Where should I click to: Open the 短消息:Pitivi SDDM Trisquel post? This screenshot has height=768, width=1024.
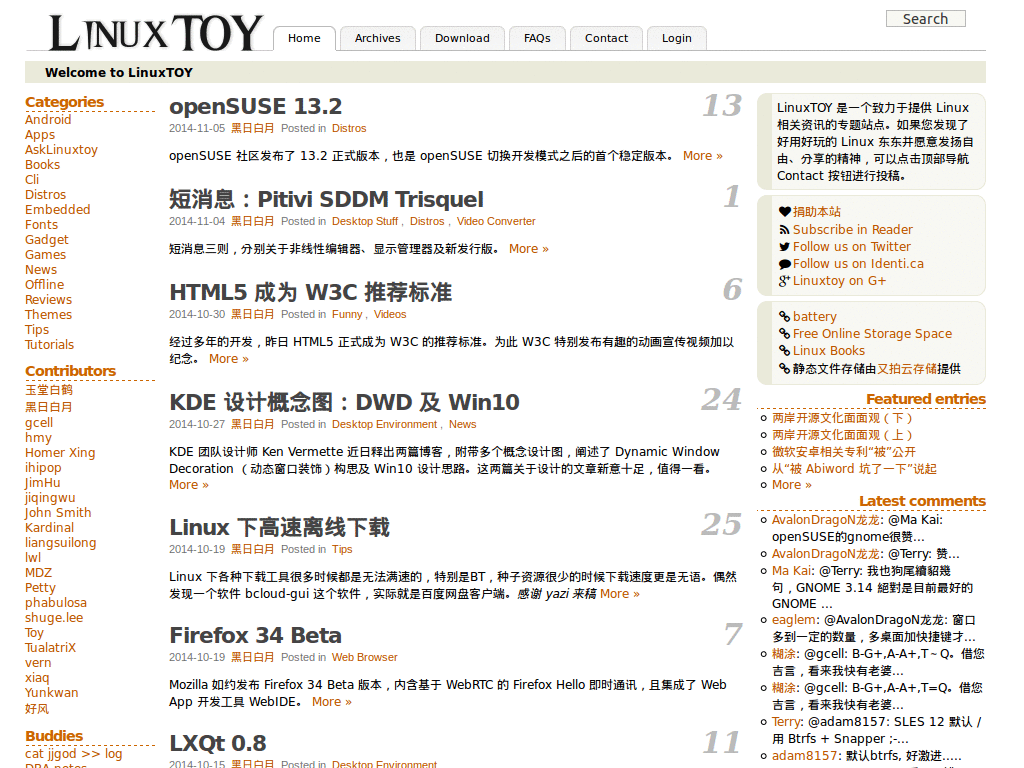click(x=326, y=199)
